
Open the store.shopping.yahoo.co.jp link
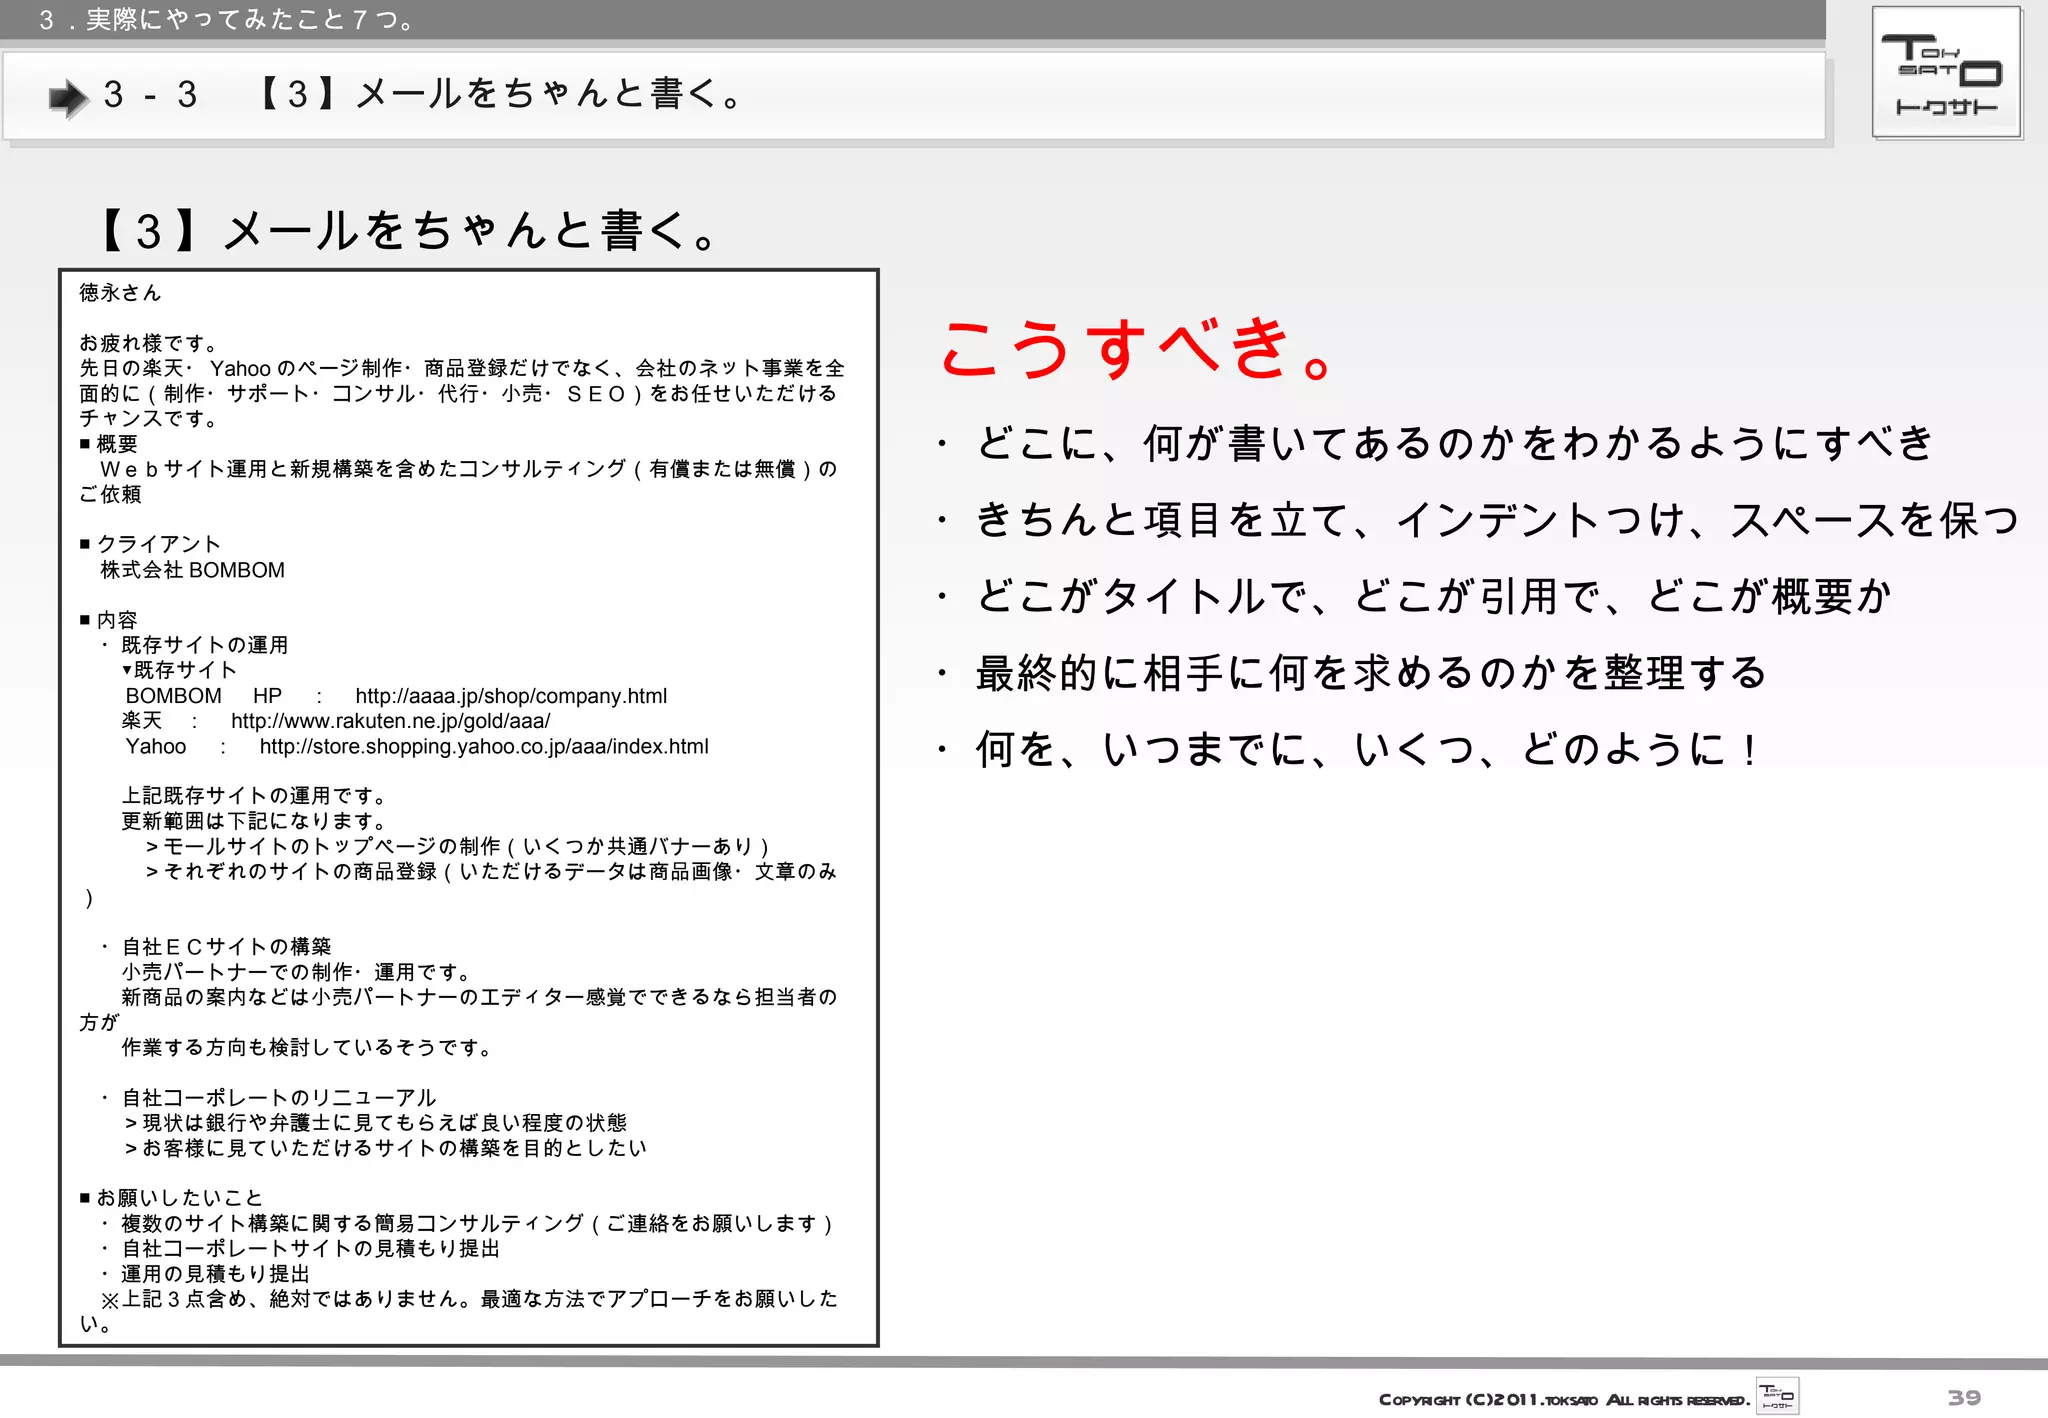[x=484, y=747]
